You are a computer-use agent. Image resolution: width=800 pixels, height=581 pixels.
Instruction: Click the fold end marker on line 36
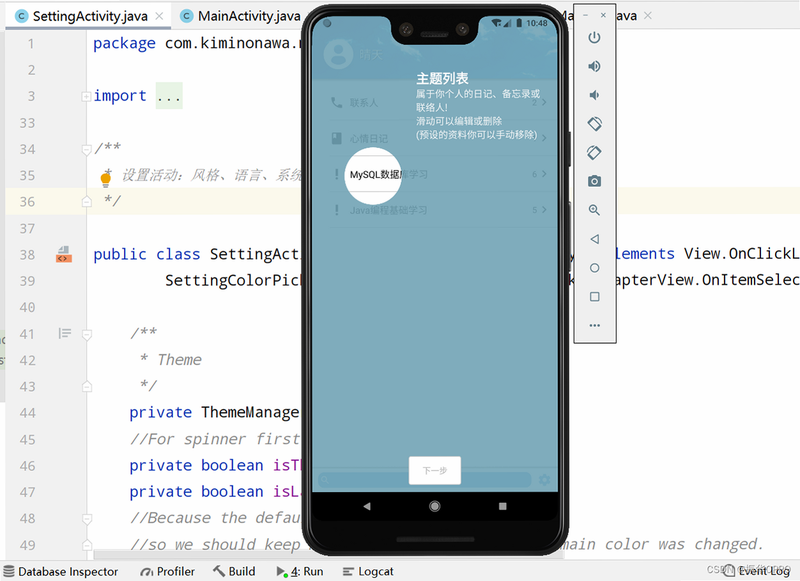click(87, 202)
